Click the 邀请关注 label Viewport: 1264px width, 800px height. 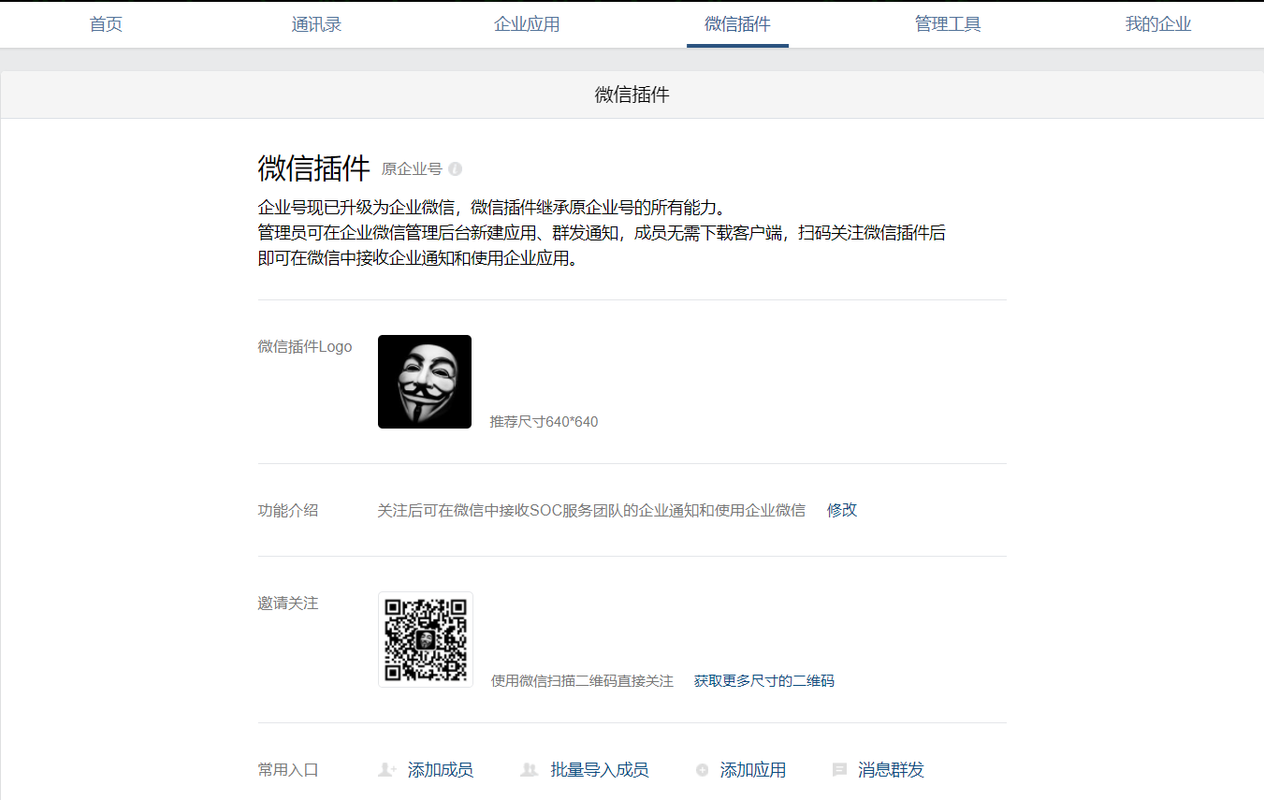tap(288, 603)
